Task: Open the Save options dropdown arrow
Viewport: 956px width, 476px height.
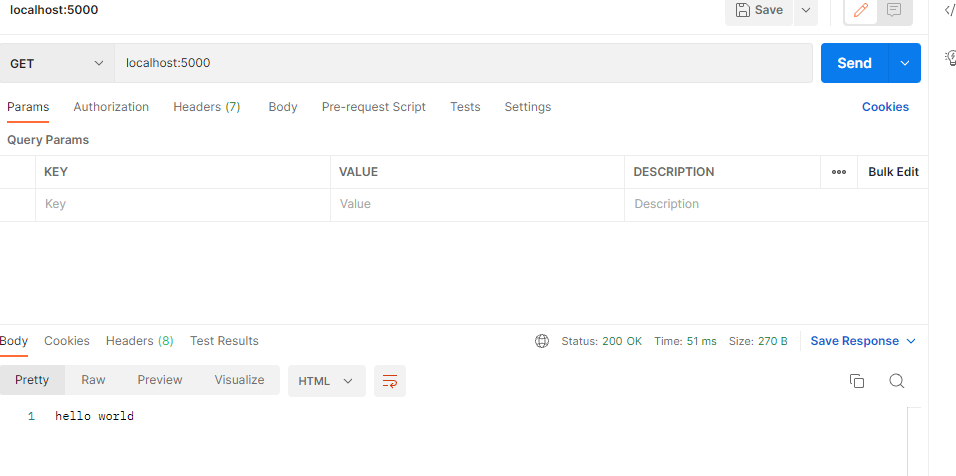Action: [805, 10]
